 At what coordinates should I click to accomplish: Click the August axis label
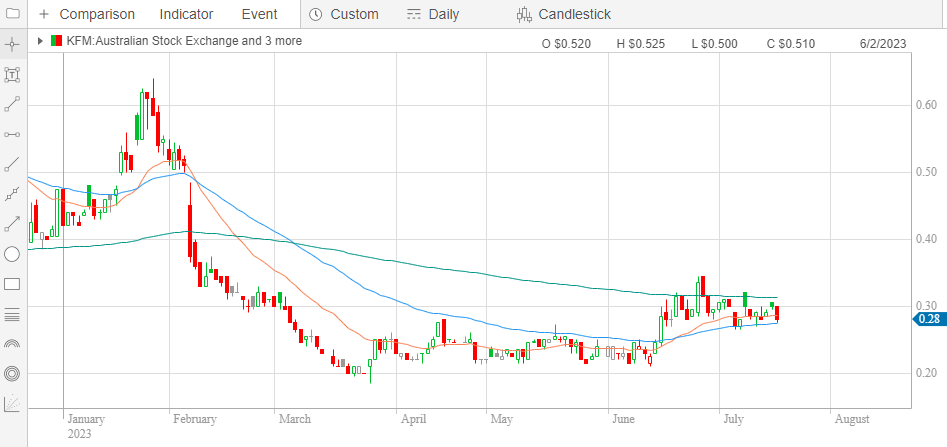coord(852,419)
